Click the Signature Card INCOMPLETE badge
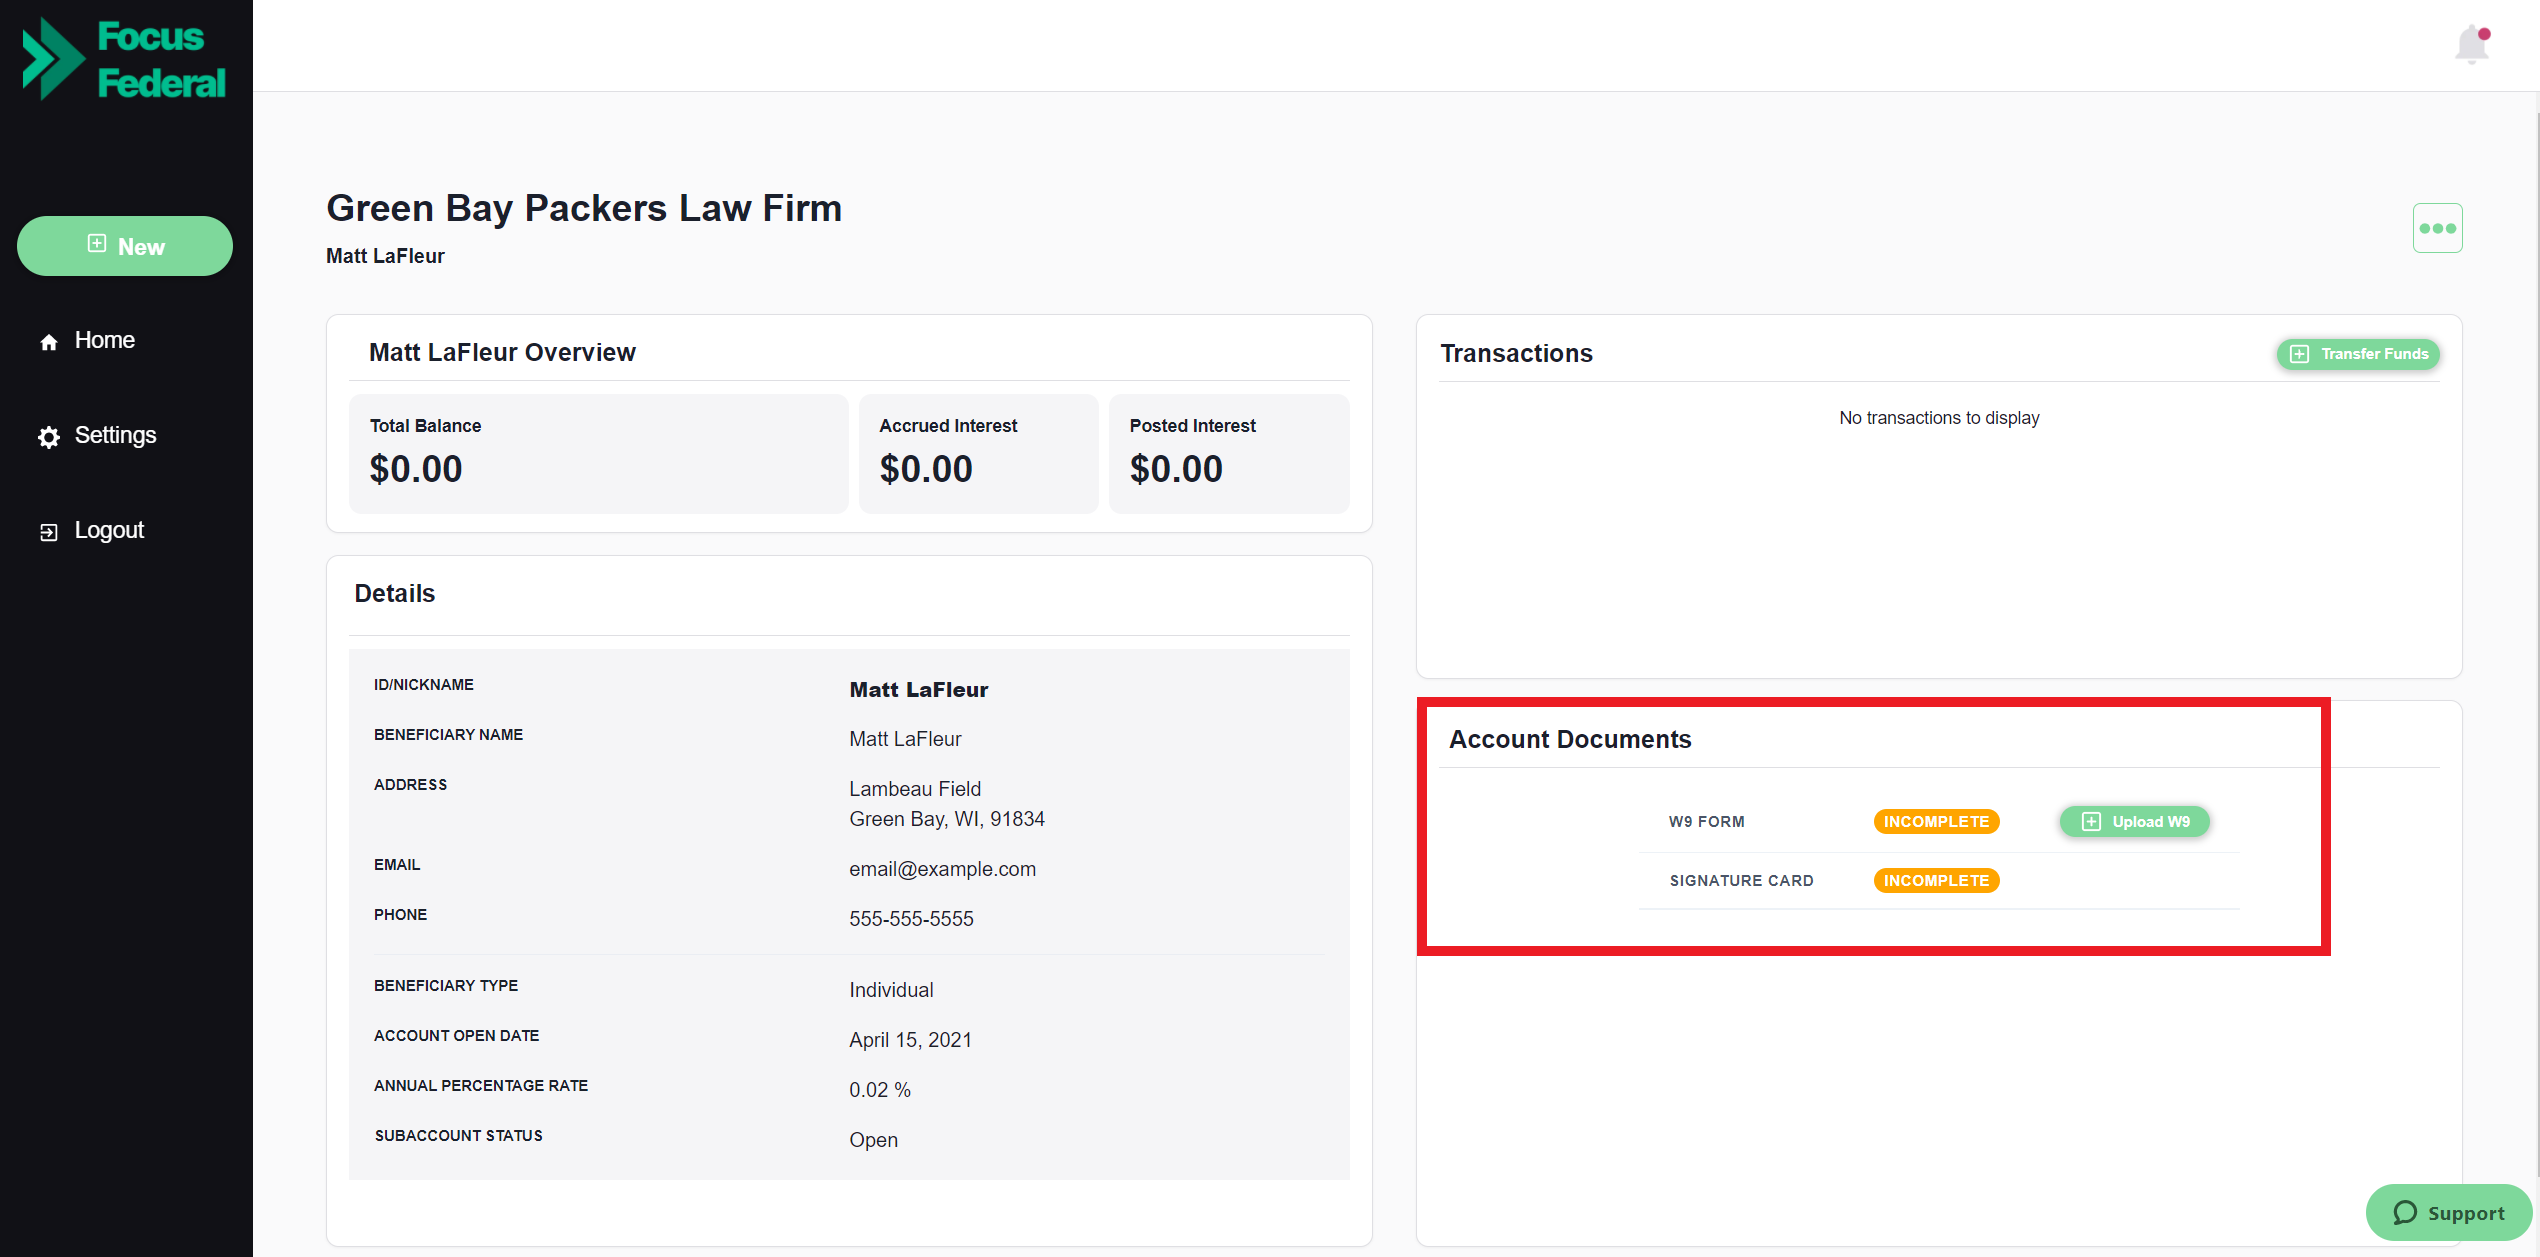 [x=1936, y=881]
